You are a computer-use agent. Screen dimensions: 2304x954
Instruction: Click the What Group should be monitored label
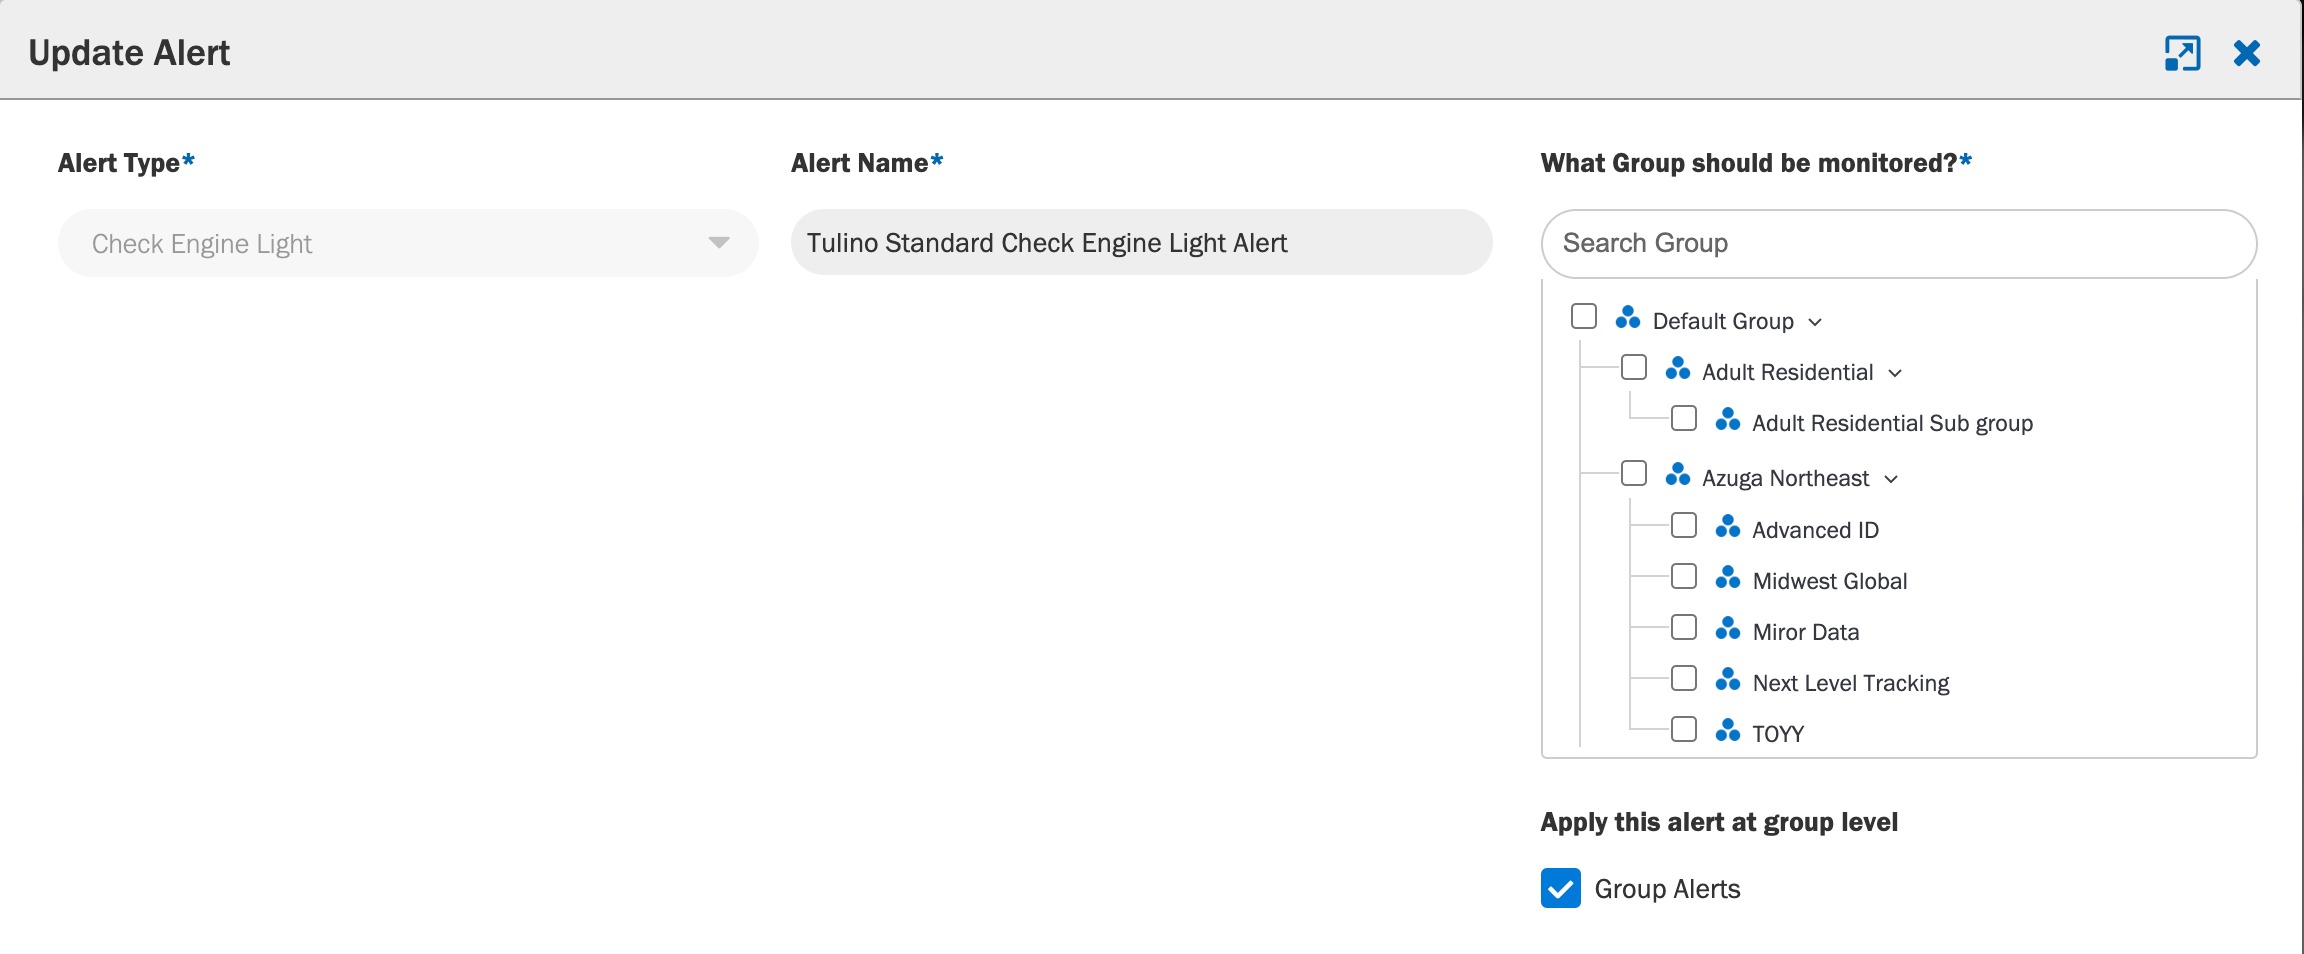(1756, 163)
